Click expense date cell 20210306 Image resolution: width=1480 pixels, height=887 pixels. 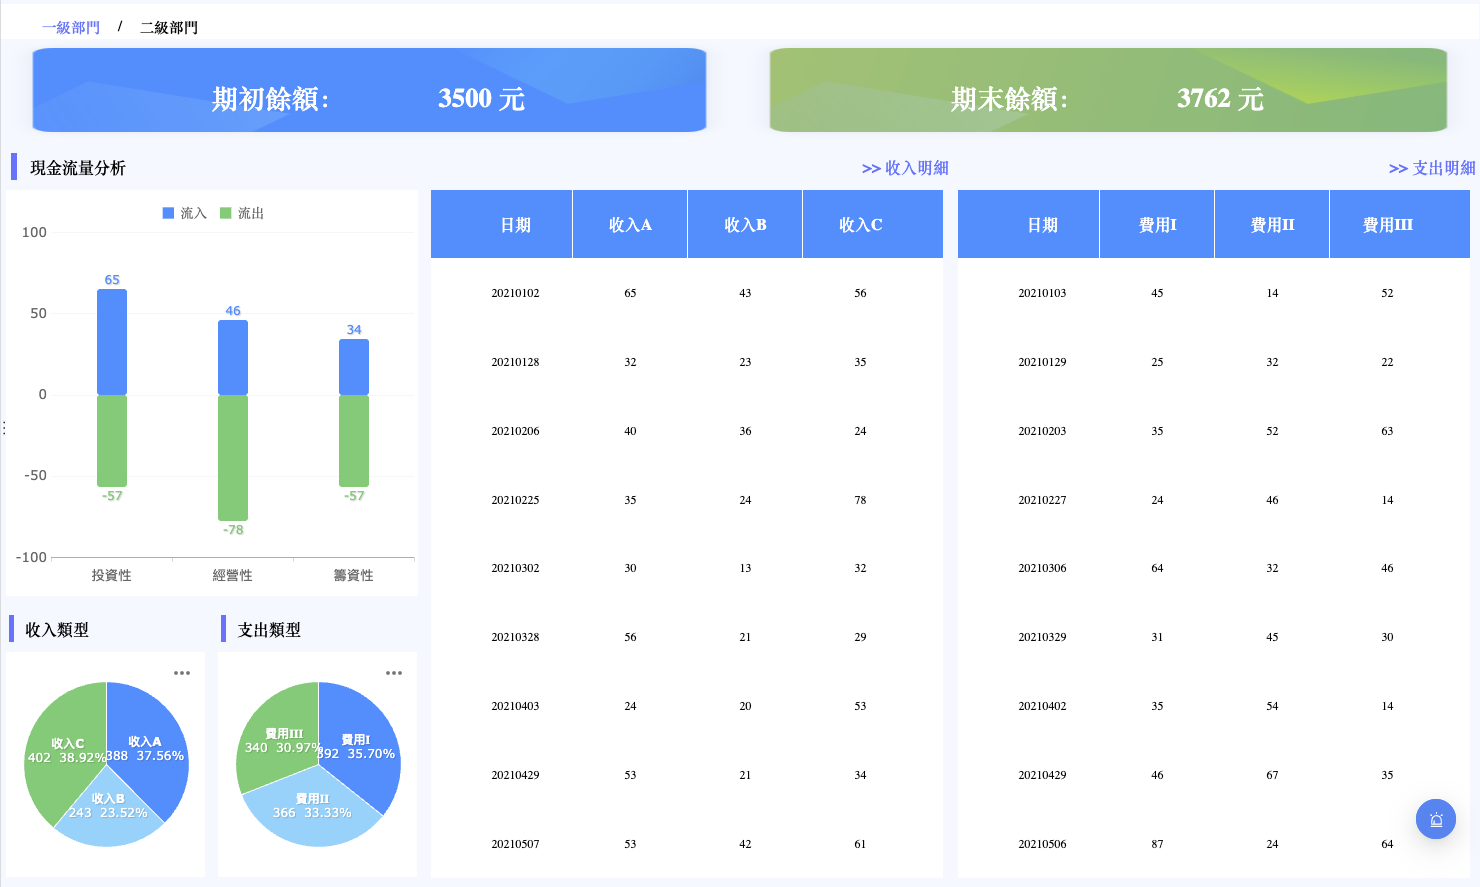(1042, 568)
